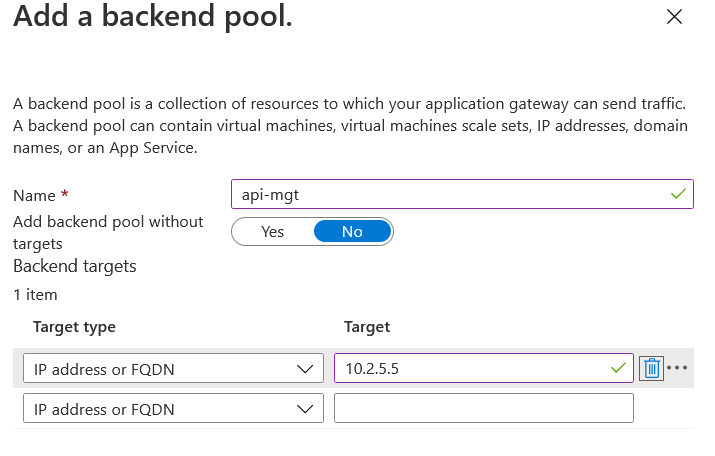Screen dimensions: 715x456
Task: Click the "Add backend pool without targets" label
Action: click(108, 232)
